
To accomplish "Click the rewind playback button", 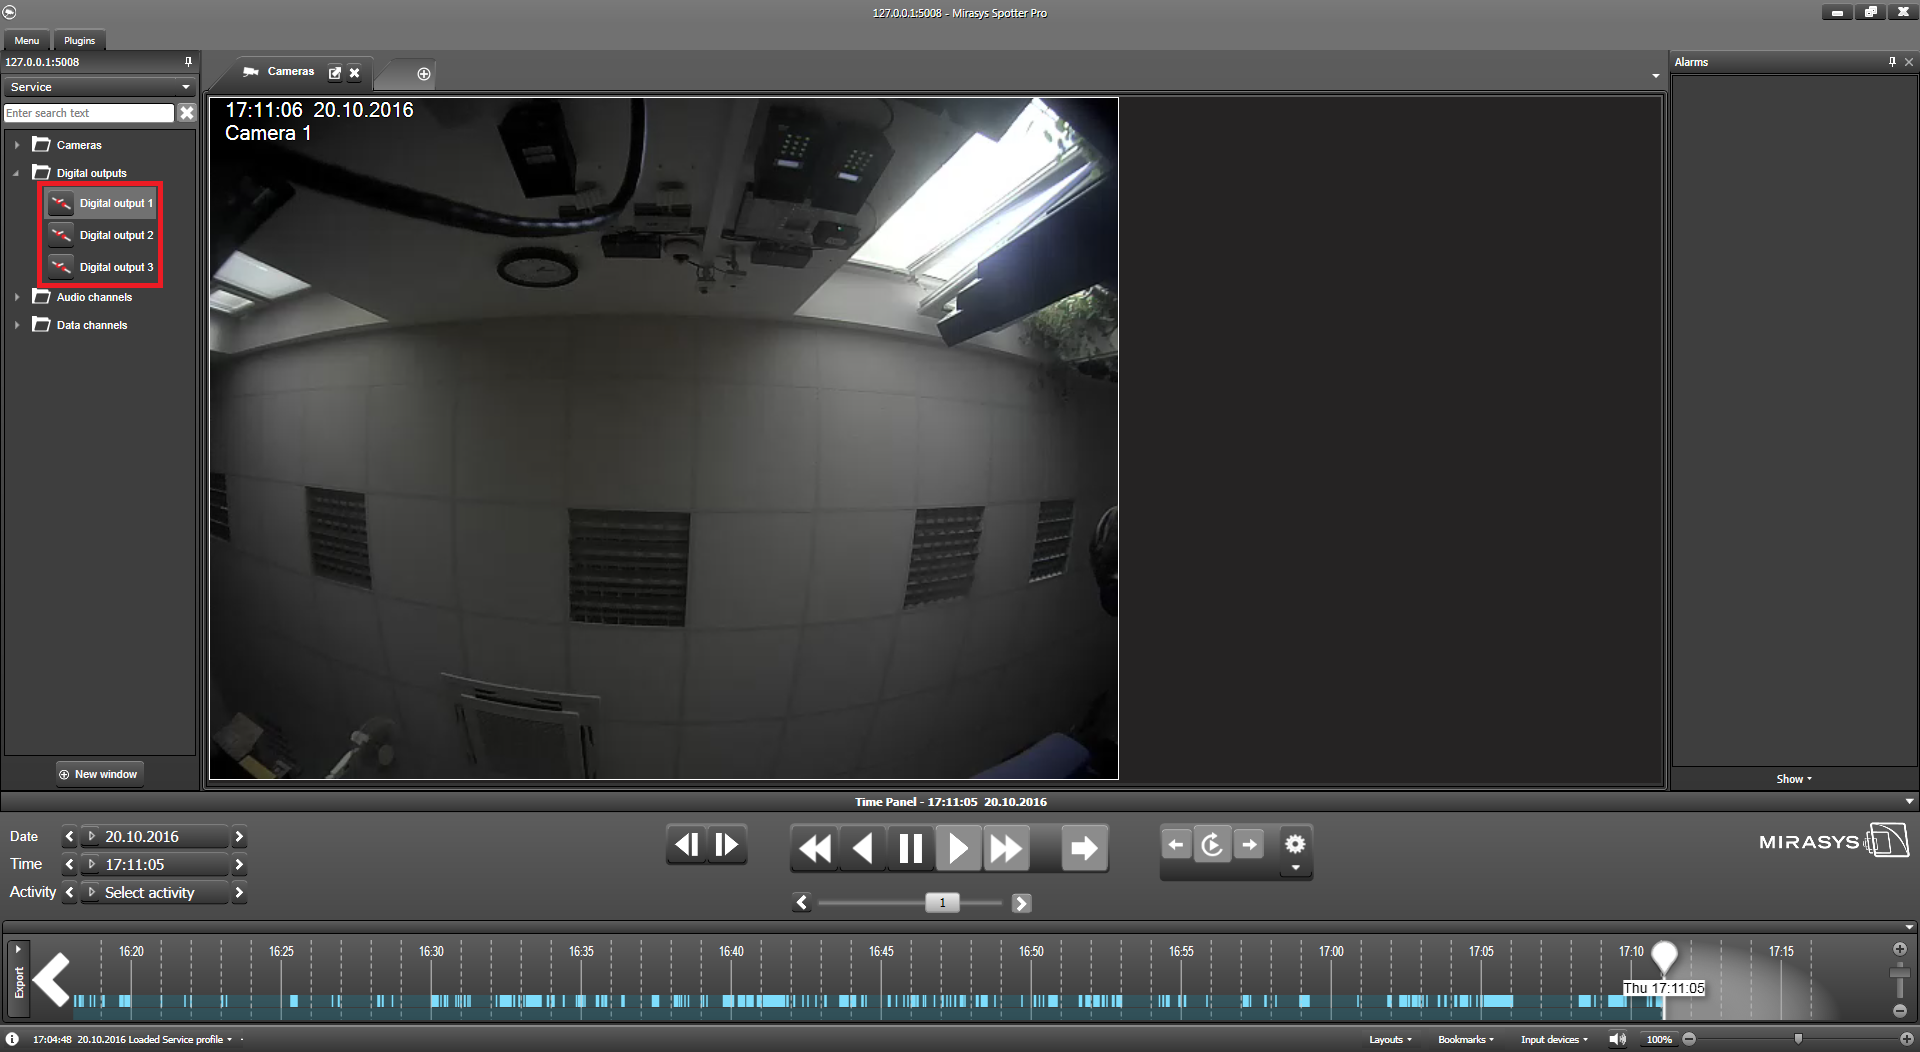I will [x=815, y=848].
